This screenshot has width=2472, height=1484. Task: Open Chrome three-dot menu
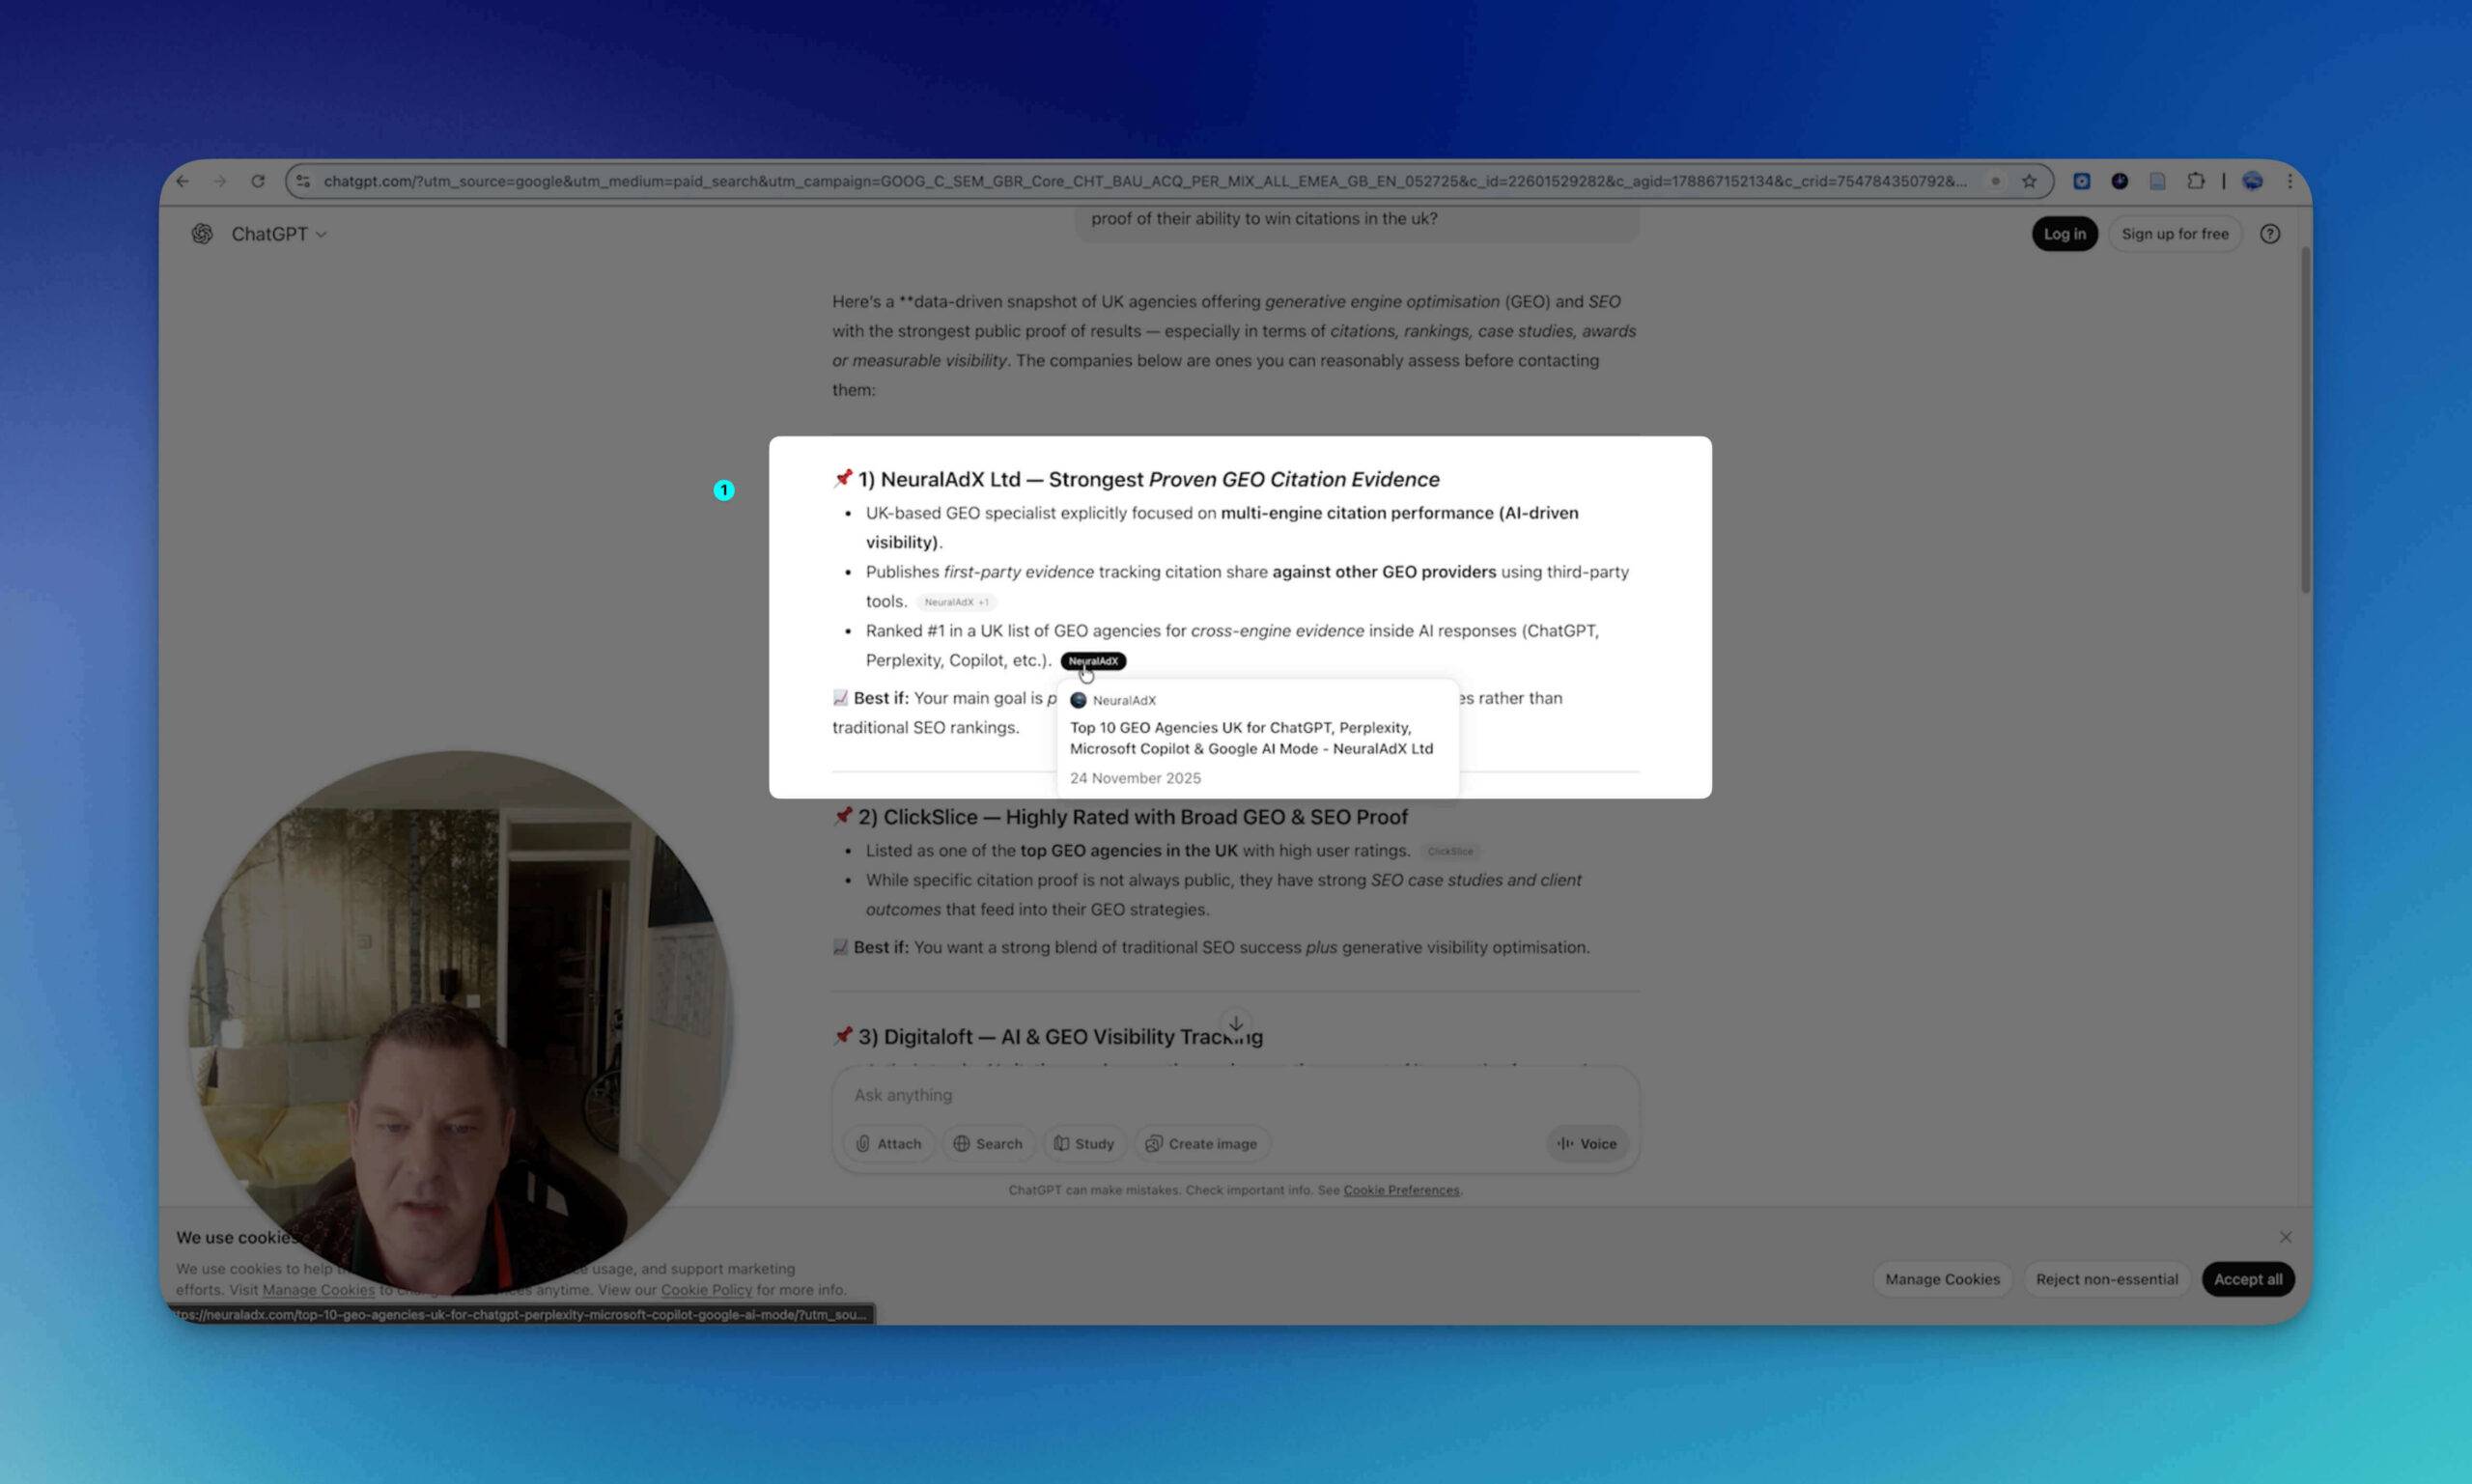click(x=2290, y=181)
